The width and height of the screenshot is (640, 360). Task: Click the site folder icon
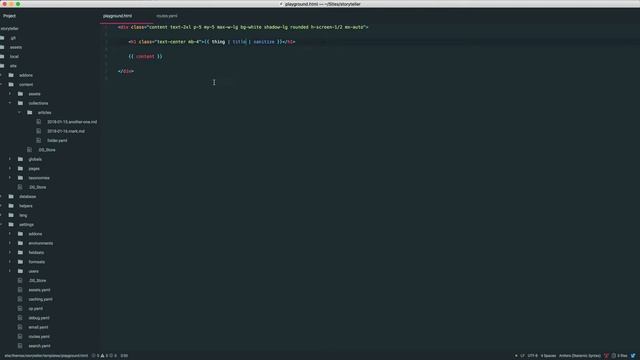pyautogui.click(x=2, y=66)
